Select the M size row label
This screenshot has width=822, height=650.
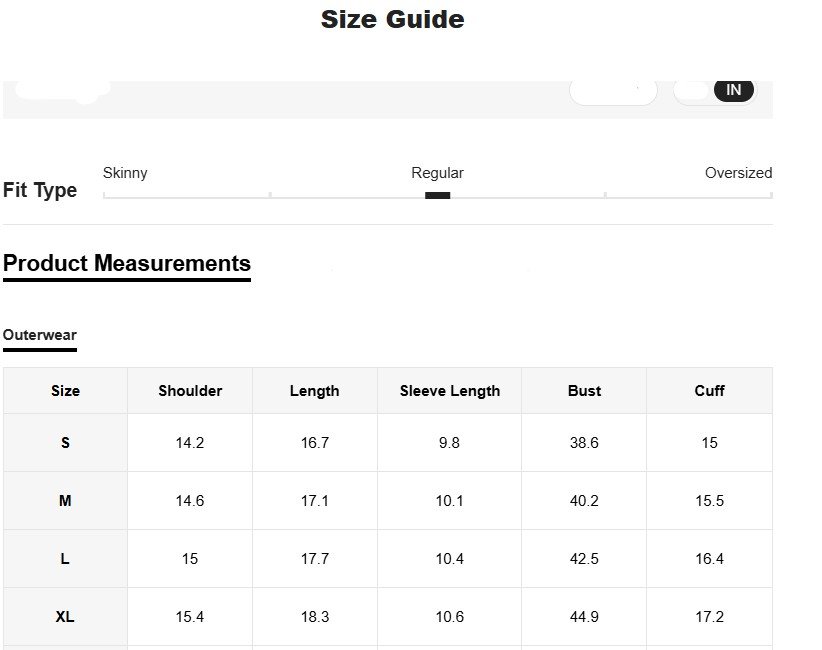tap(65, 501)
